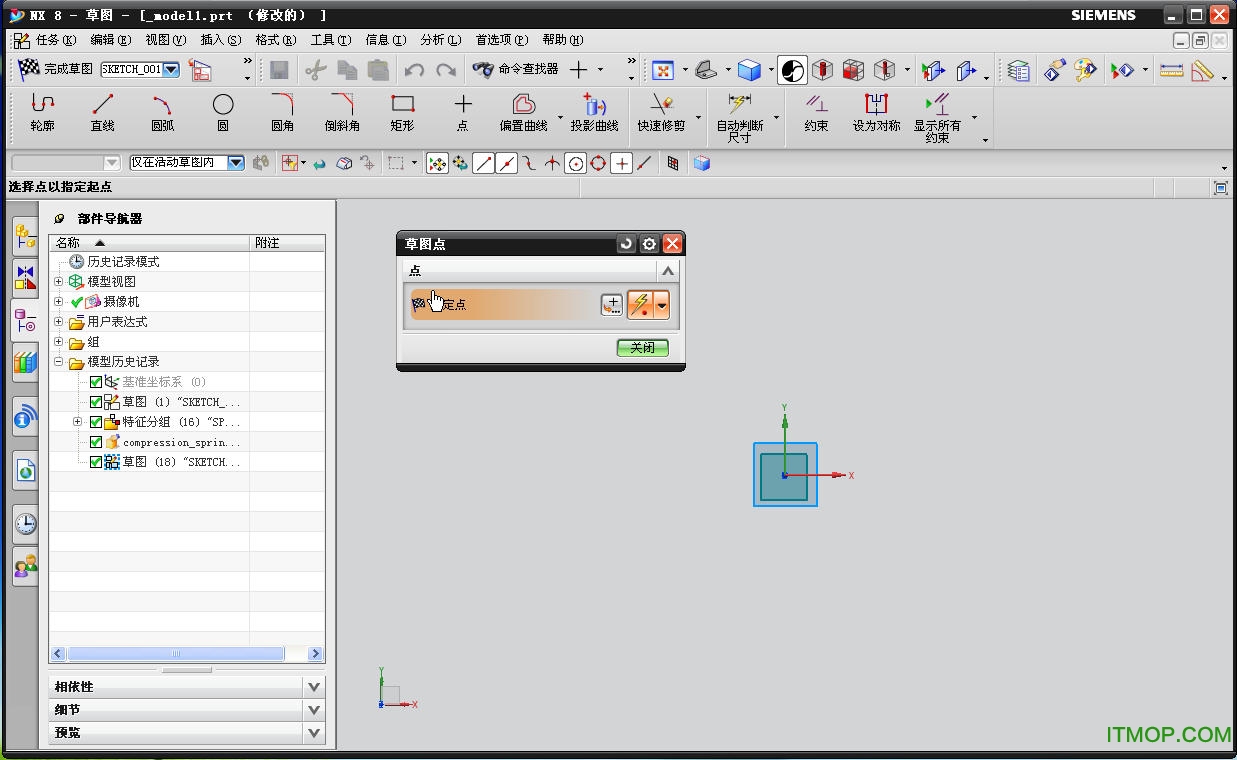This screenshot has width=1237, height=760.
Task: Uncheck the 基准坐标系 (0) checkbox
Action: (96, 382)
